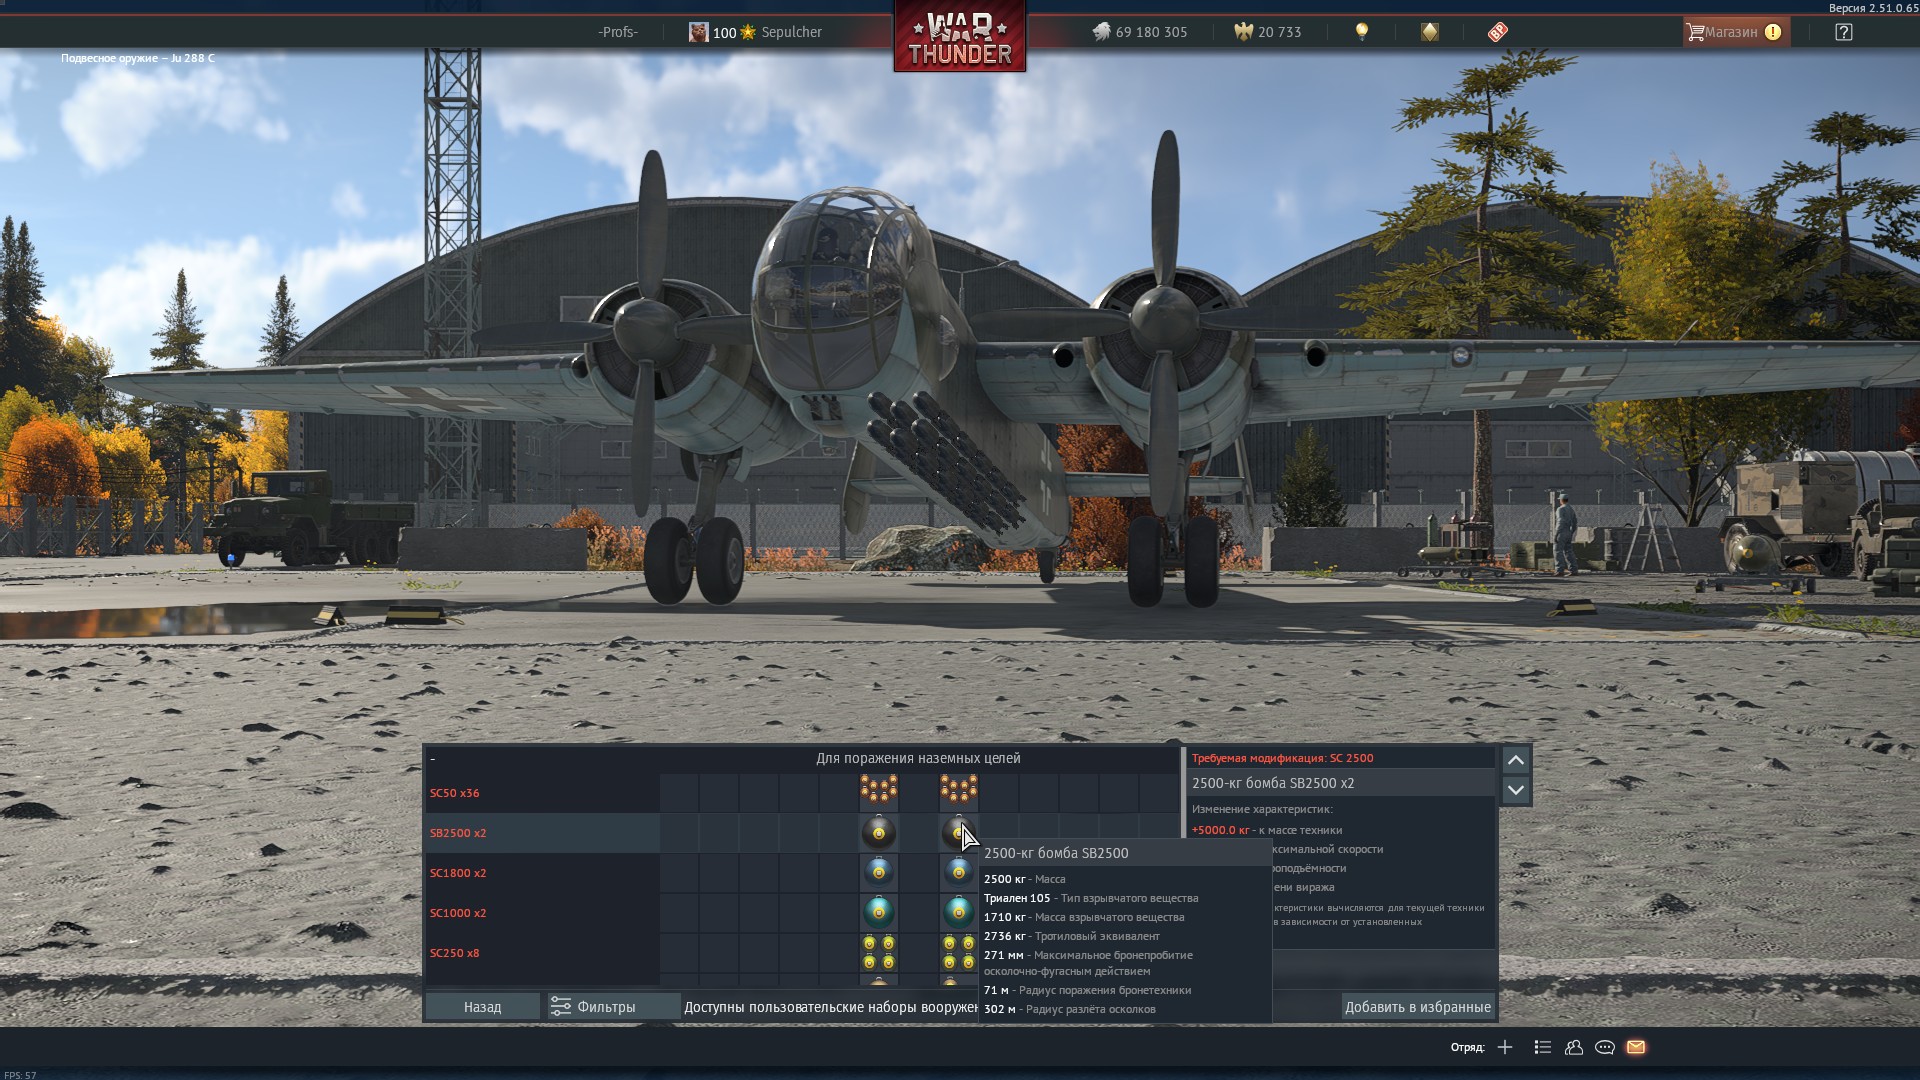The width and height of the screenshot is (1920, 1080).
Task: Click the Golden Eagles currency icon
Action: 1243,32
